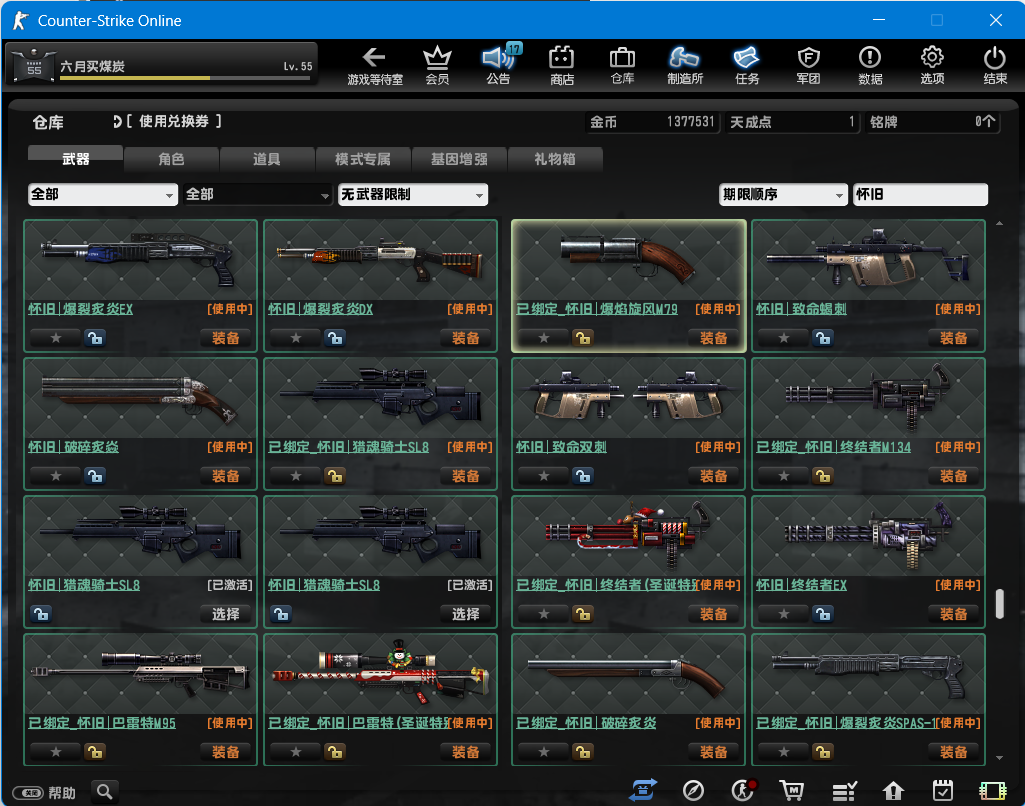Toggle the 帮助 help switch
This screenshot has height=806, width=1025.
28,793
